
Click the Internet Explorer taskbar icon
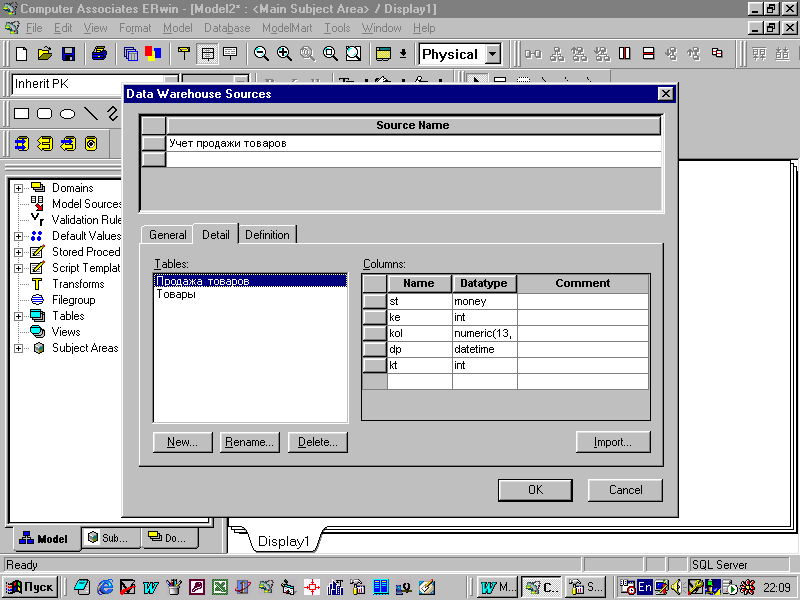tap(105, 587)
